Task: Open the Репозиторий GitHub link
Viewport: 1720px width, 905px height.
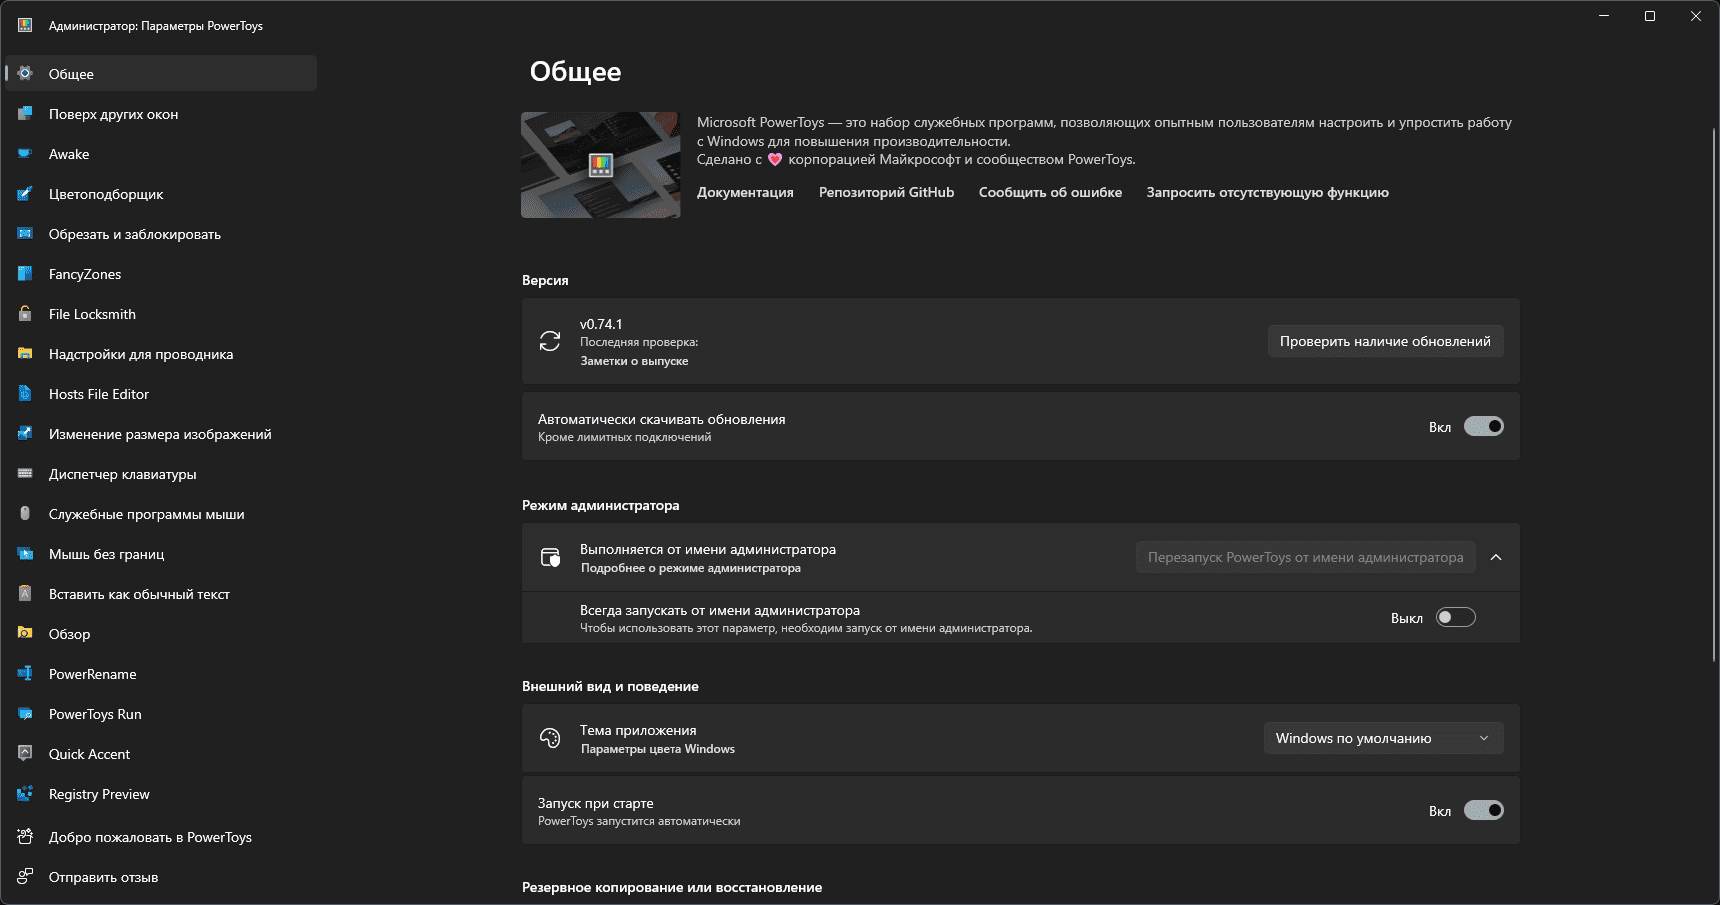Action: [886, 192]
